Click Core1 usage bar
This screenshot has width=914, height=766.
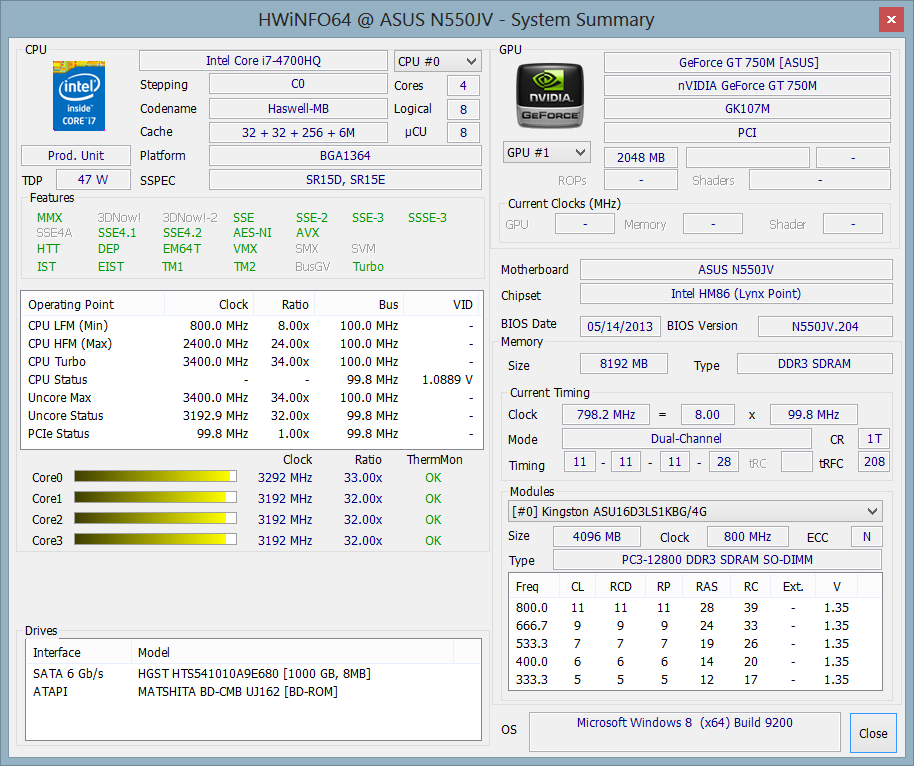coord(156,498)
